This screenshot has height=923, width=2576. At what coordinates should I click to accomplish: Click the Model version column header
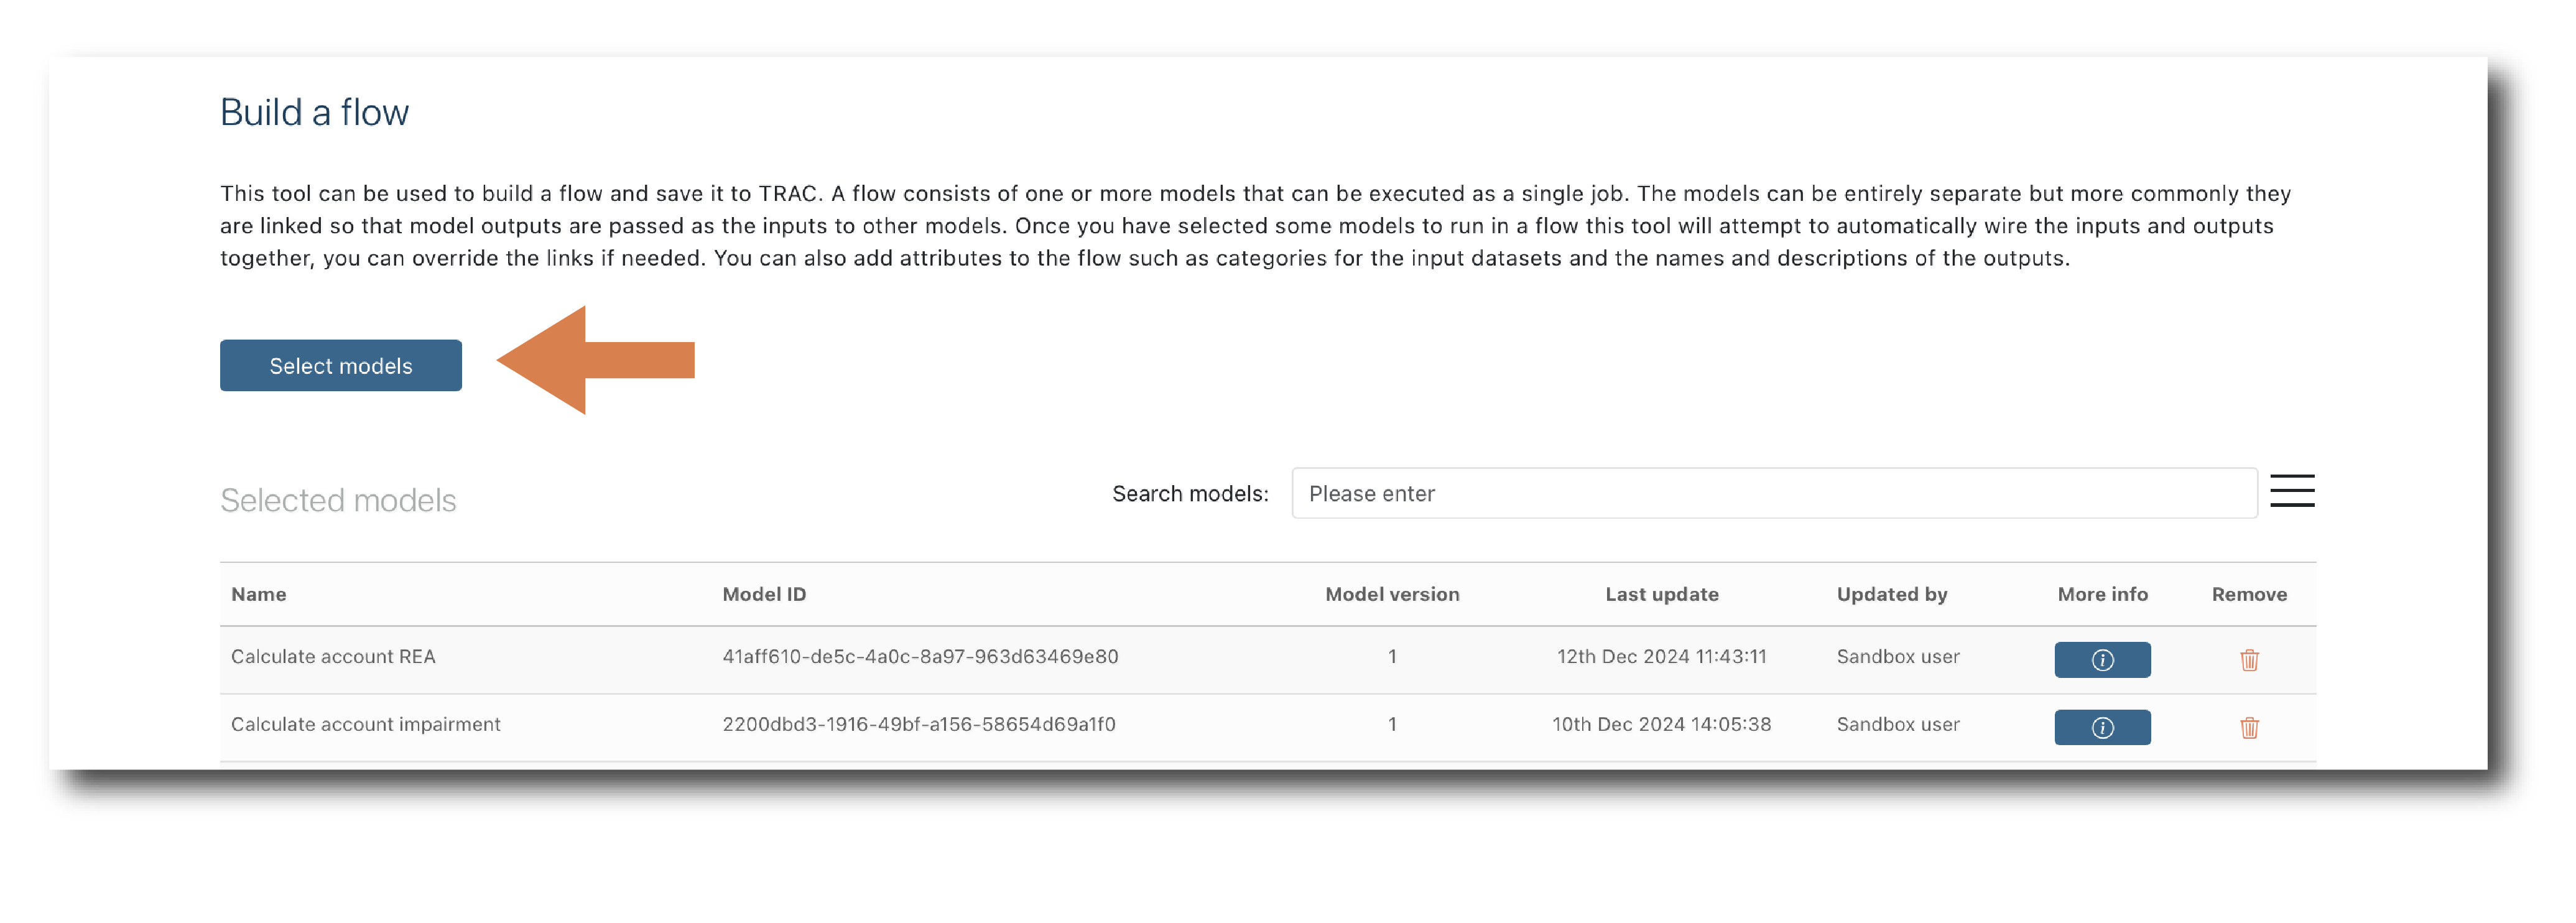1391,595
